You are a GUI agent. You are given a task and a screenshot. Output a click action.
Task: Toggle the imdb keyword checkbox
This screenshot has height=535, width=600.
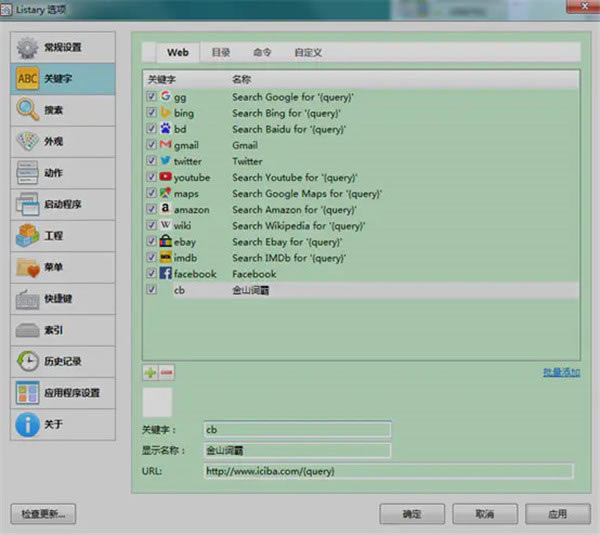[152, 257]
